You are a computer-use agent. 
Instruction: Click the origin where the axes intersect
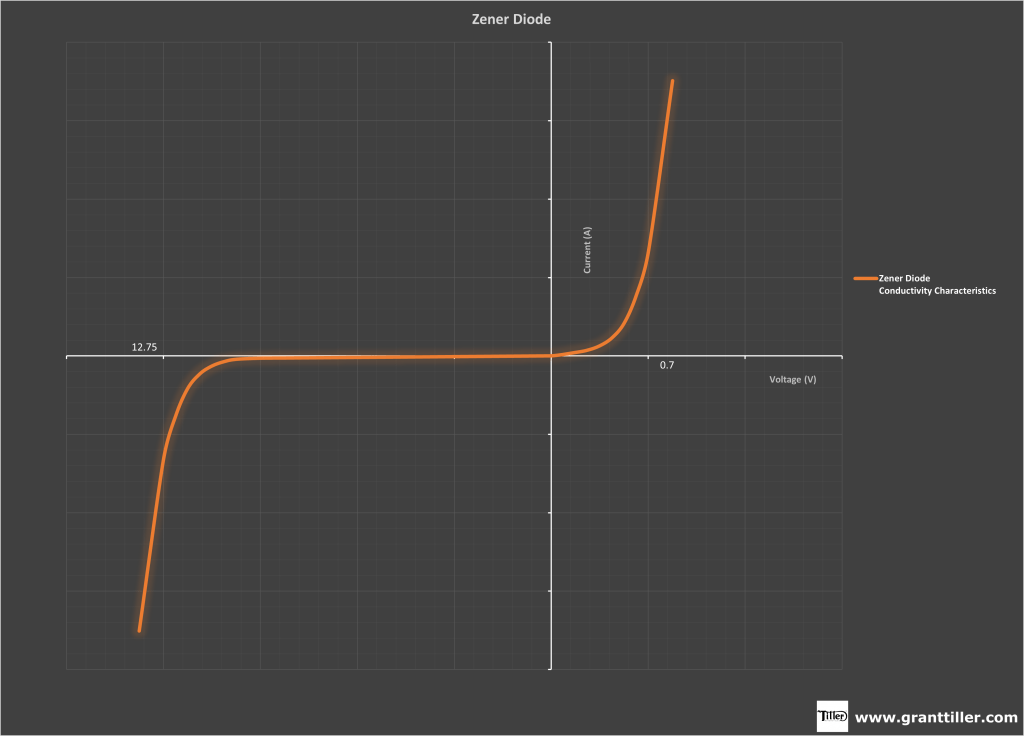[551, 355]
